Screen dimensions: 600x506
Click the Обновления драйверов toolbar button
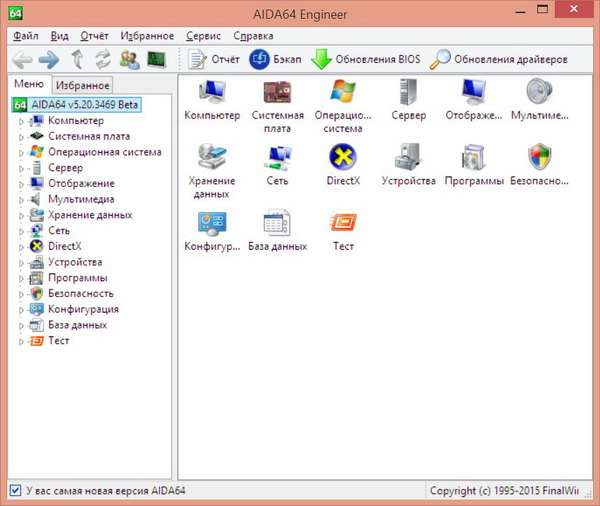[499, 60]
